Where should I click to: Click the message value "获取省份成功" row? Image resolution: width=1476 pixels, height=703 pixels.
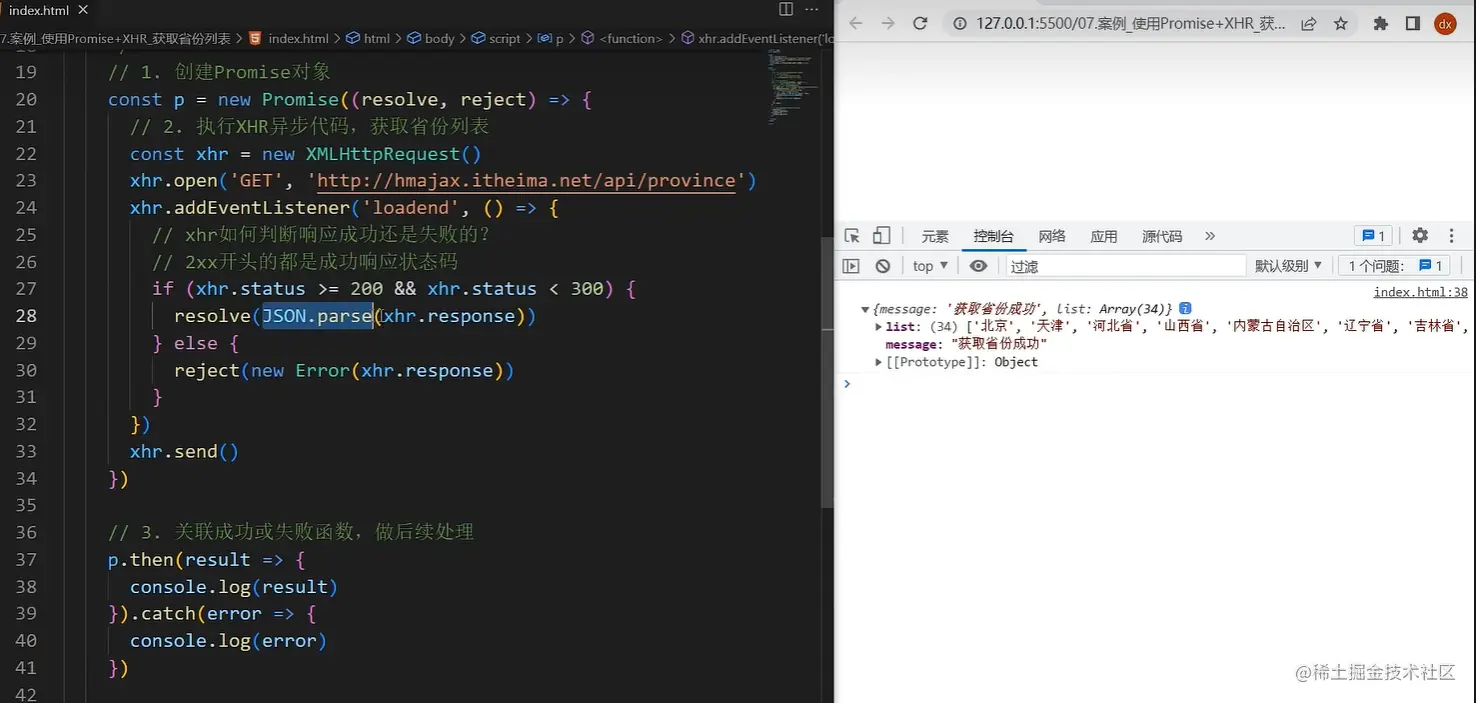[x=965, y=344]
